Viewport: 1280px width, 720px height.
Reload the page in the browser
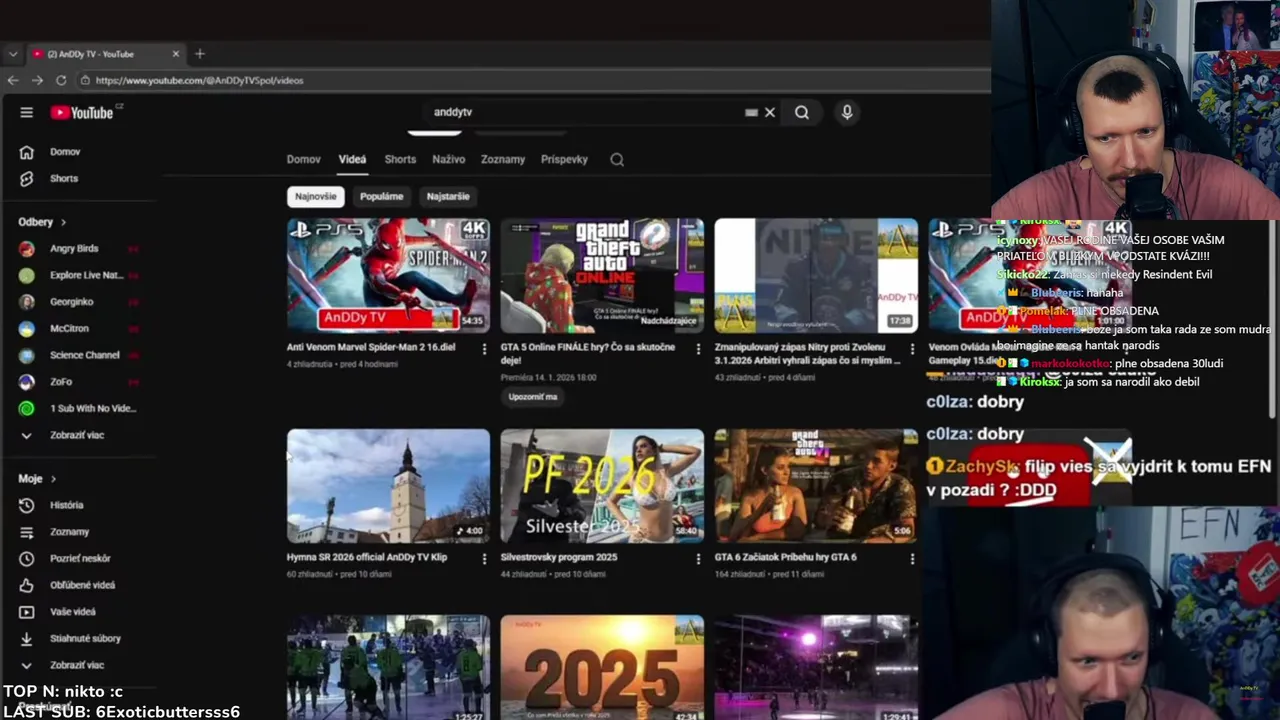[61, 80]
